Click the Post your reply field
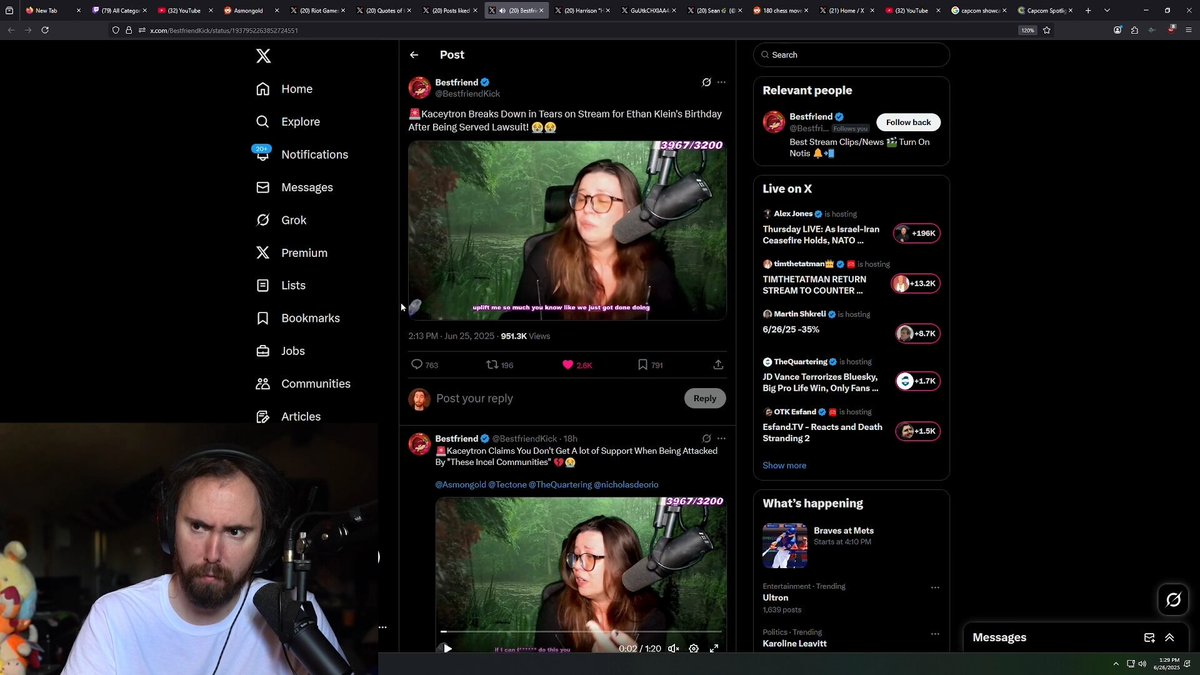Screen dimensions: 1200x675 555,398
